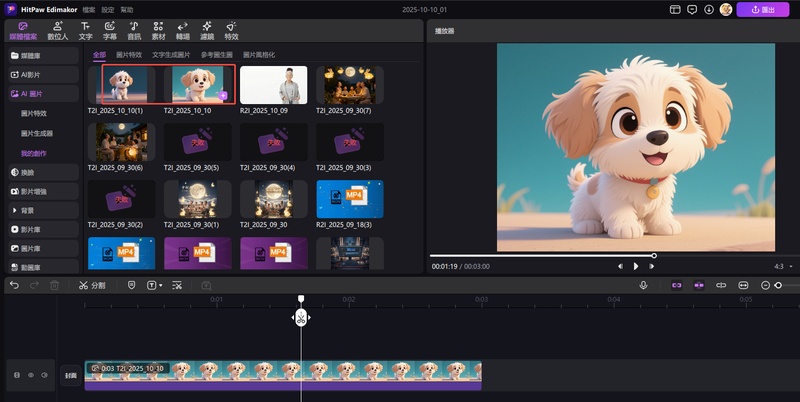800x402 pixels.
Task: Open the 濾鏡 filters panel
Action: 206,29
